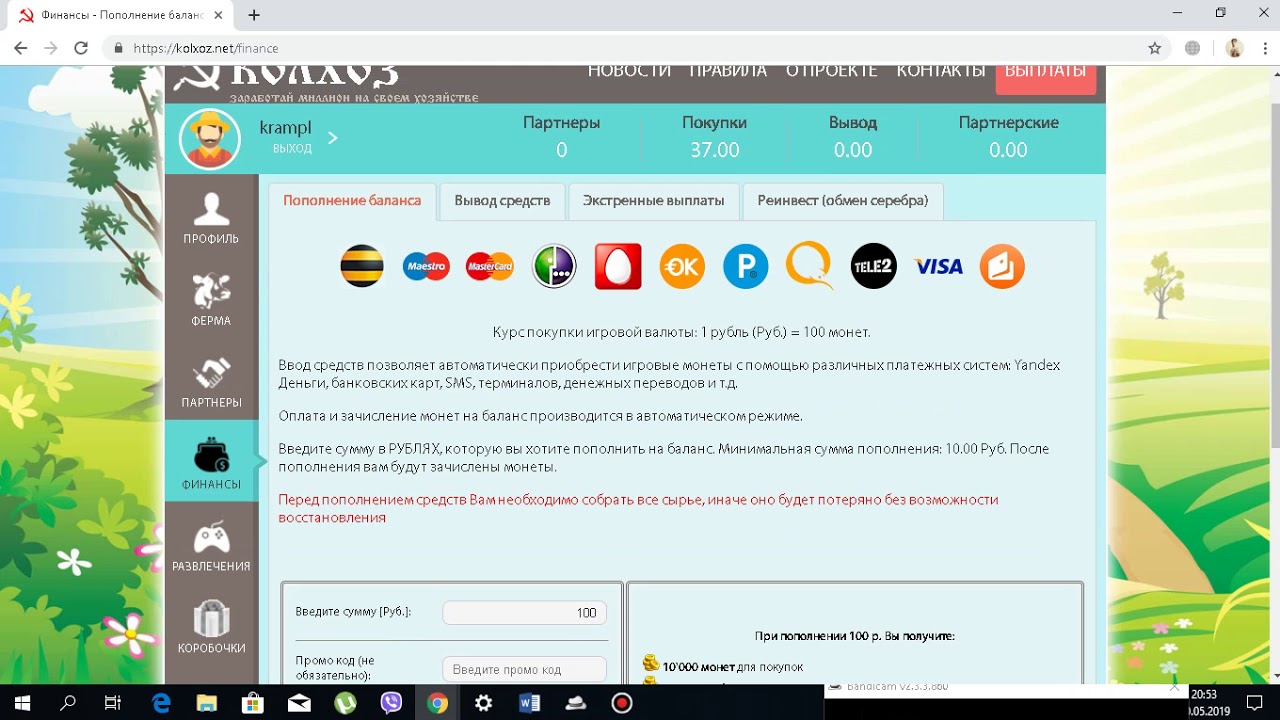Select the Beeline payment icon
This screenshot has height=720, width=1280.
pos(362,266)
